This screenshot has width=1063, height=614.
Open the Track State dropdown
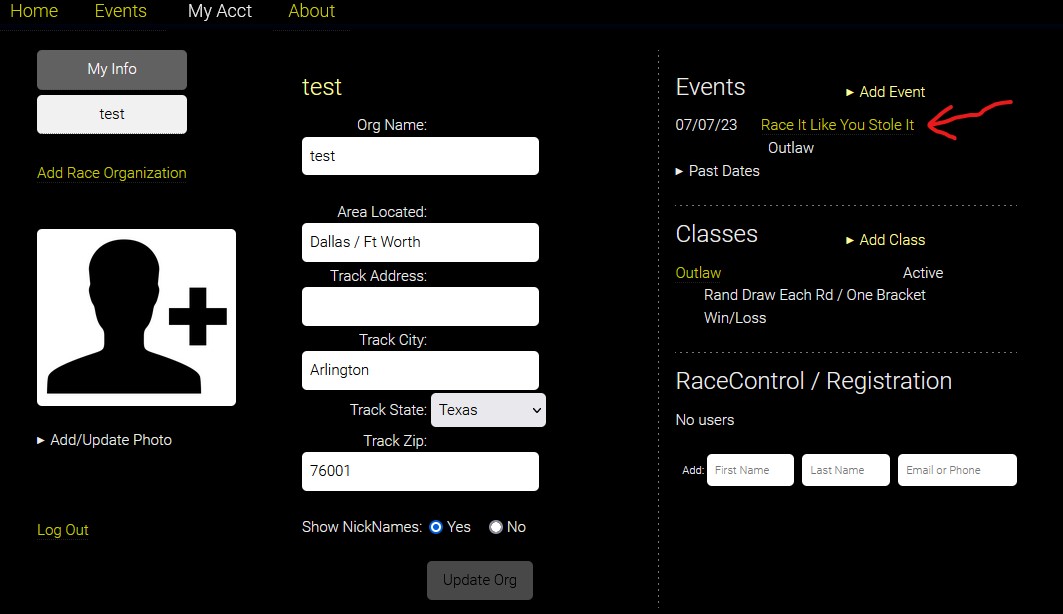click(488, 410)
